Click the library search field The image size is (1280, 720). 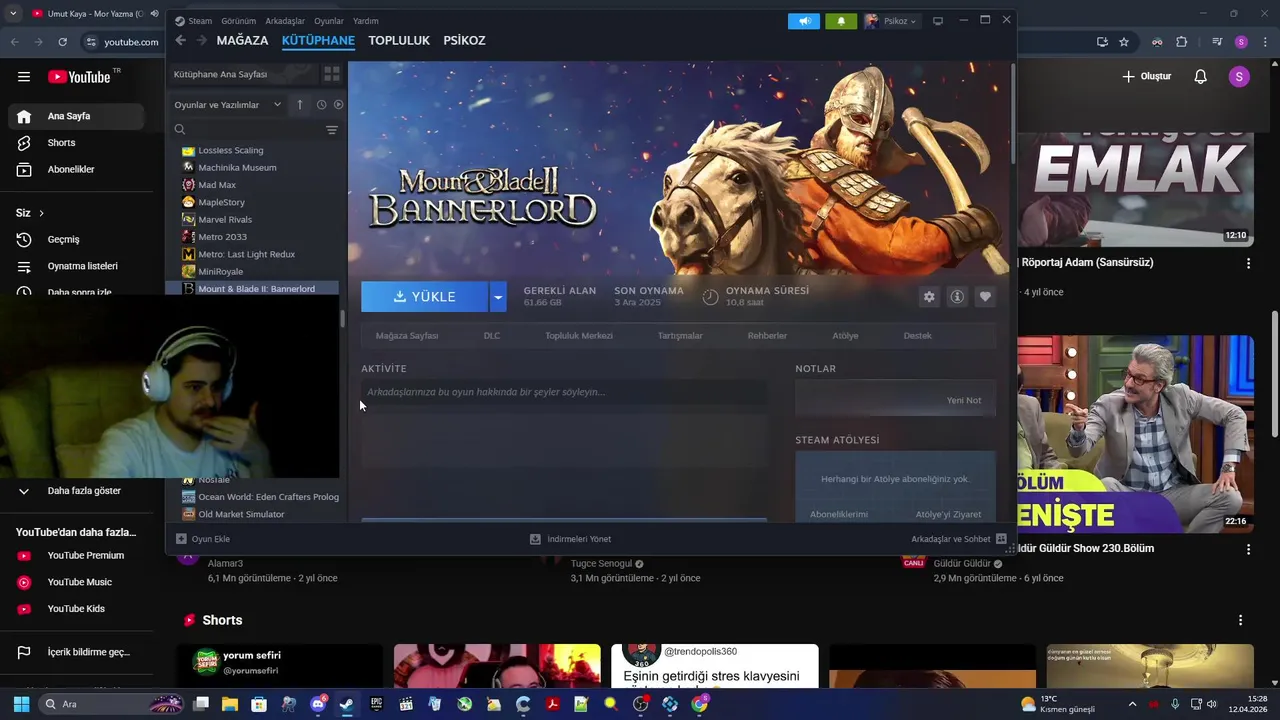coord(246,130)
